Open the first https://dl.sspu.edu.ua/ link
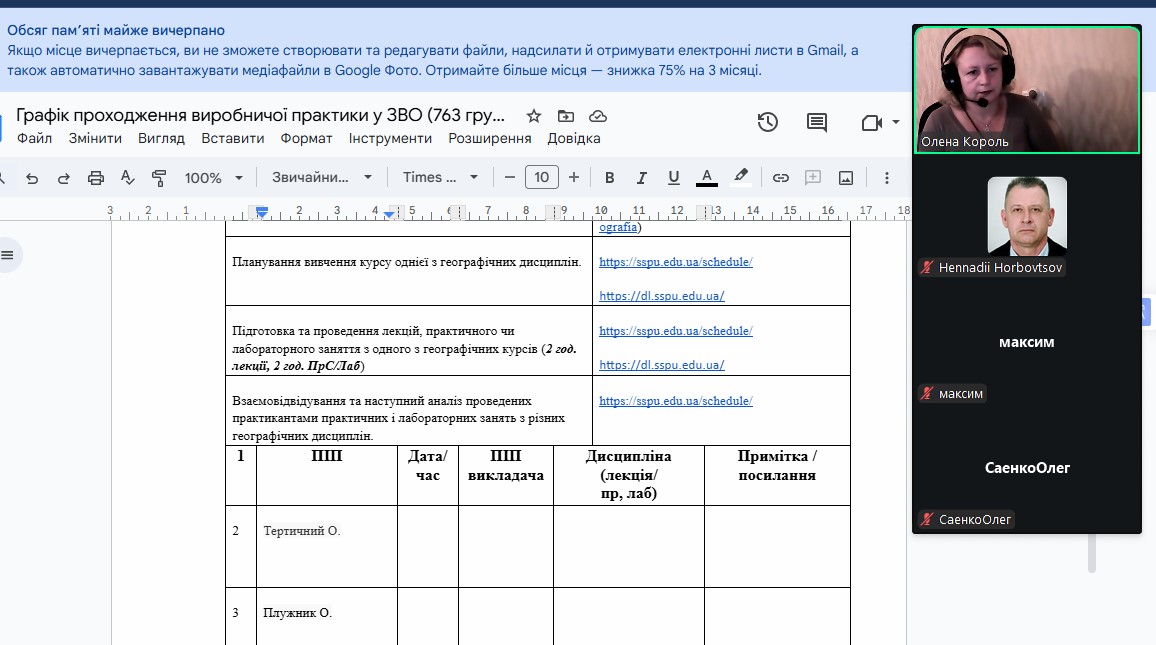This screenshot has width=1156, height=645. [661, 296]
